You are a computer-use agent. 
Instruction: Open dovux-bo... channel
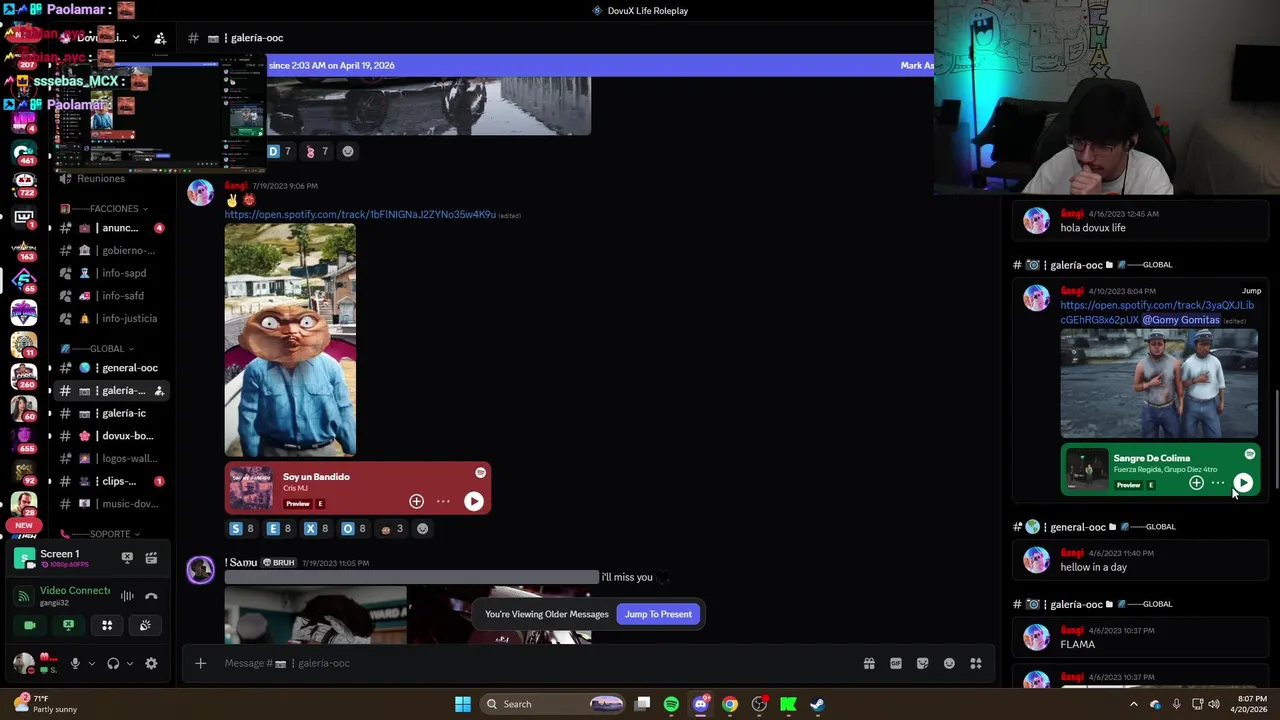point(111,436)
